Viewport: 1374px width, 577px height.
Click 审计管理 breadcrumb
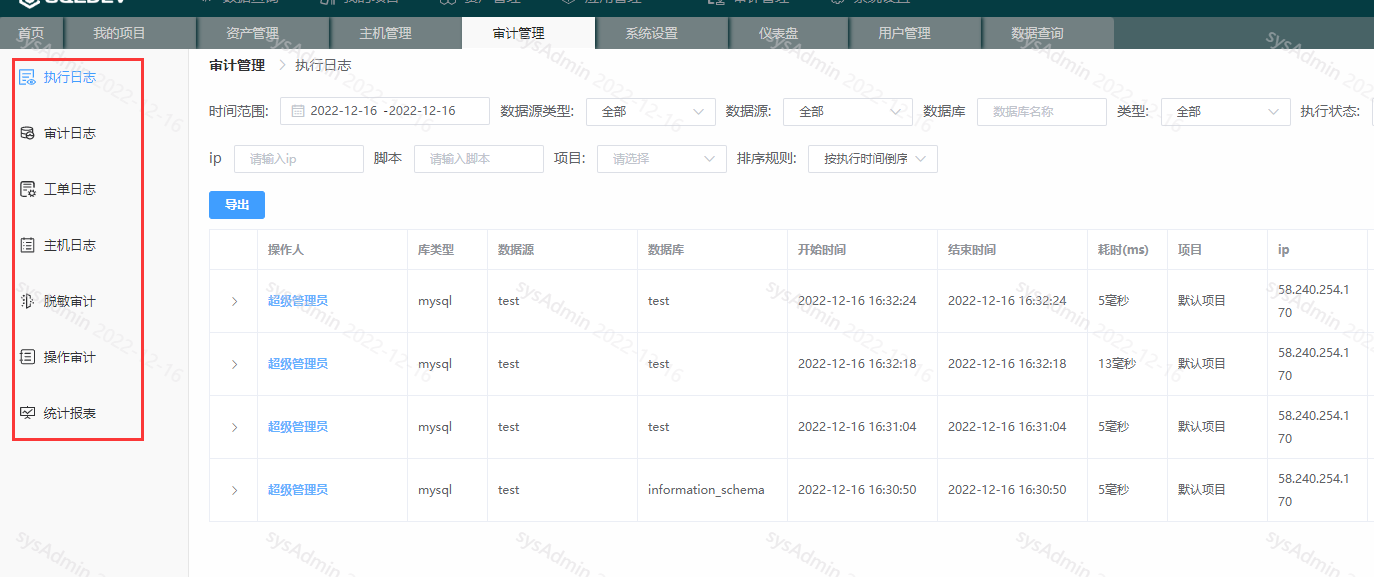click(237, 66)
